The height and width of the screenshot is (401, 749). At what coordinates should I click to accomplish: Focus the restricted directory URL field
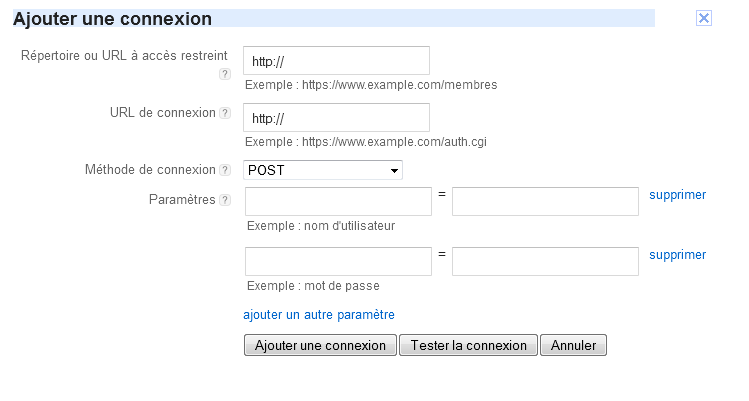[337, 61]
